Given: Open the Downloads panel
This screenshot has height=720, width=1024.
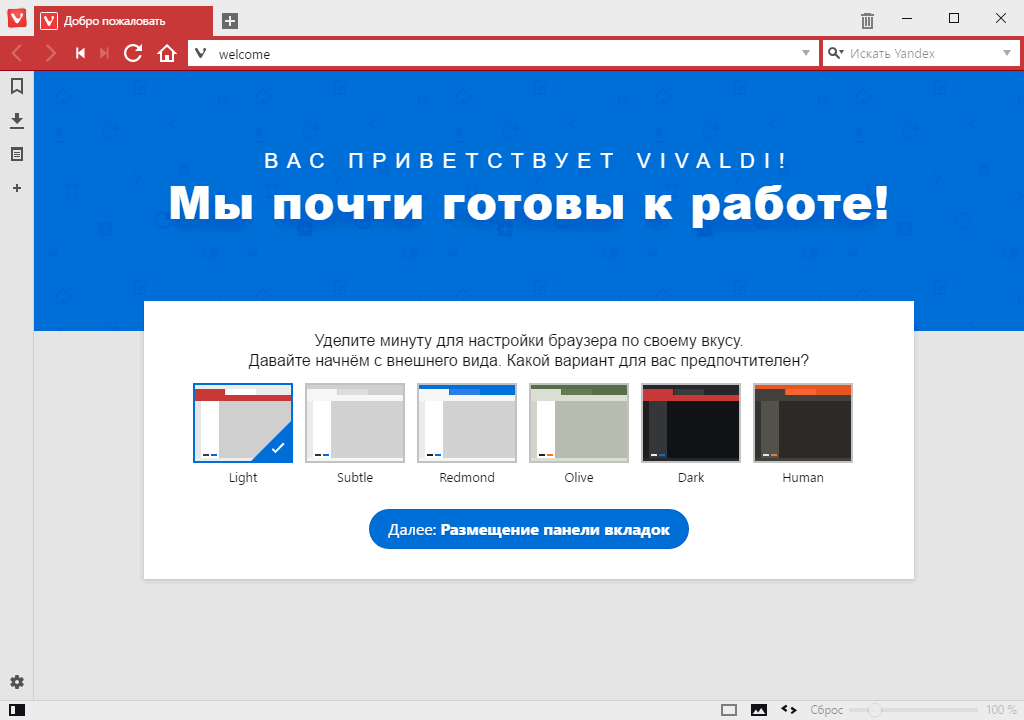Looking at the screenshot, I should [16, 119].
